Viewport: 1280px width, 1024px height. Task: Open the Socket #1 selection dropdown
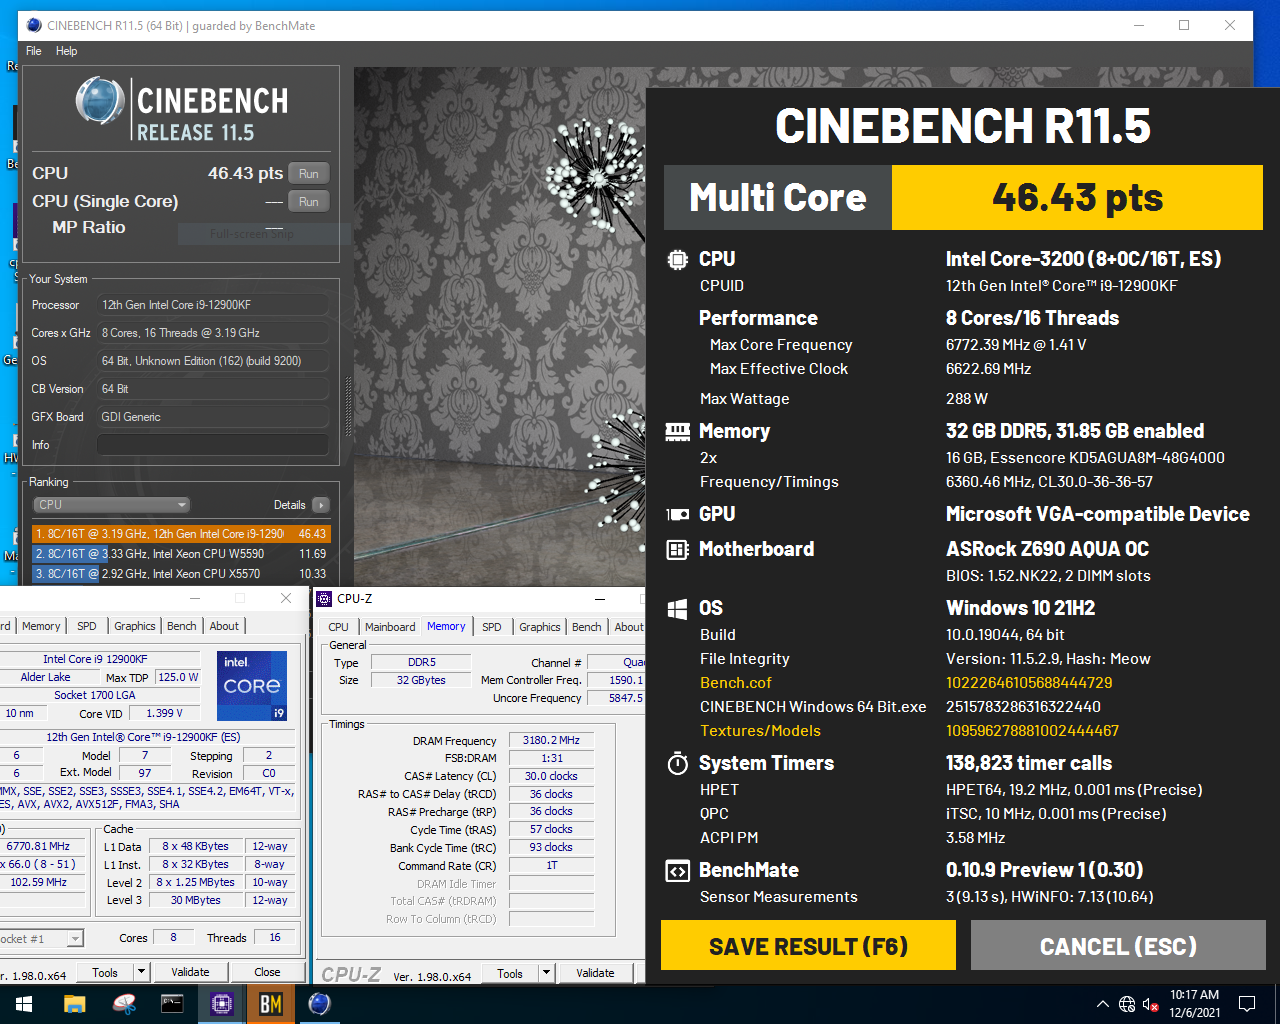click(x=75, y=938)
